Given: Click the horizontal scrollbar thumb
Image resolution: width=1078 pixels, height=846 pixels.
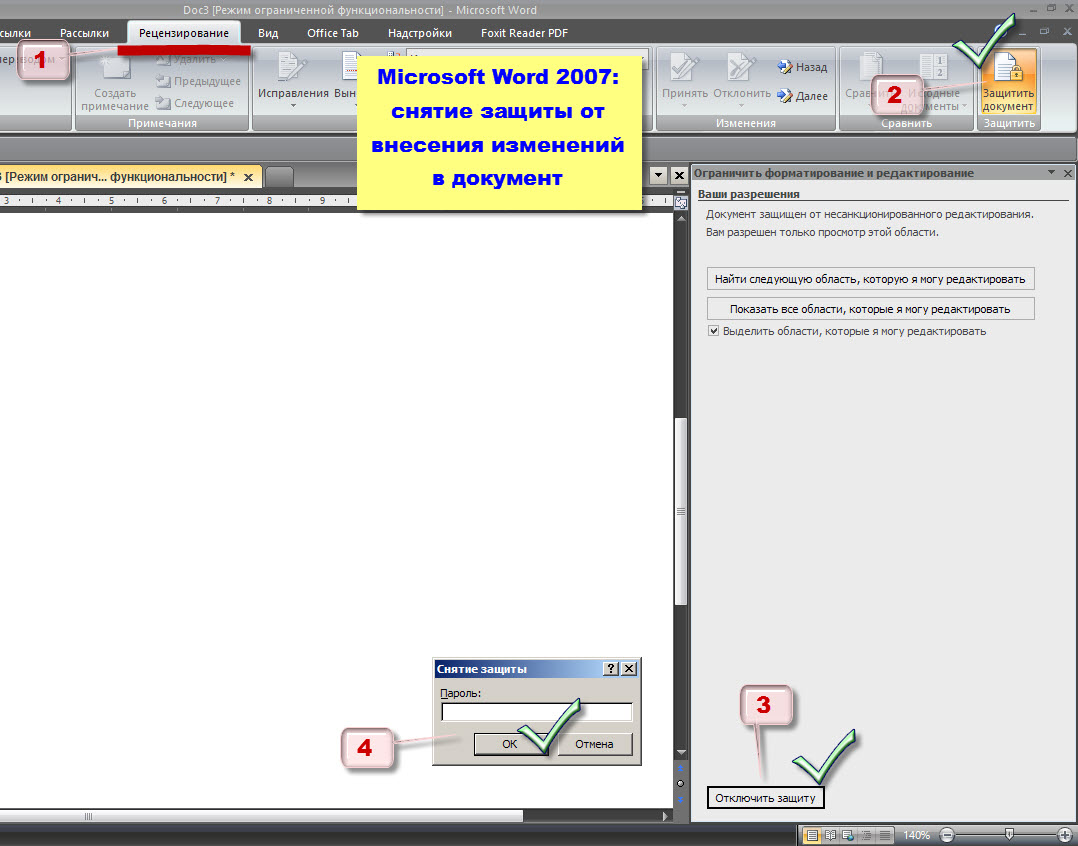Looking at the screenshot, I should tap(261, 816).
